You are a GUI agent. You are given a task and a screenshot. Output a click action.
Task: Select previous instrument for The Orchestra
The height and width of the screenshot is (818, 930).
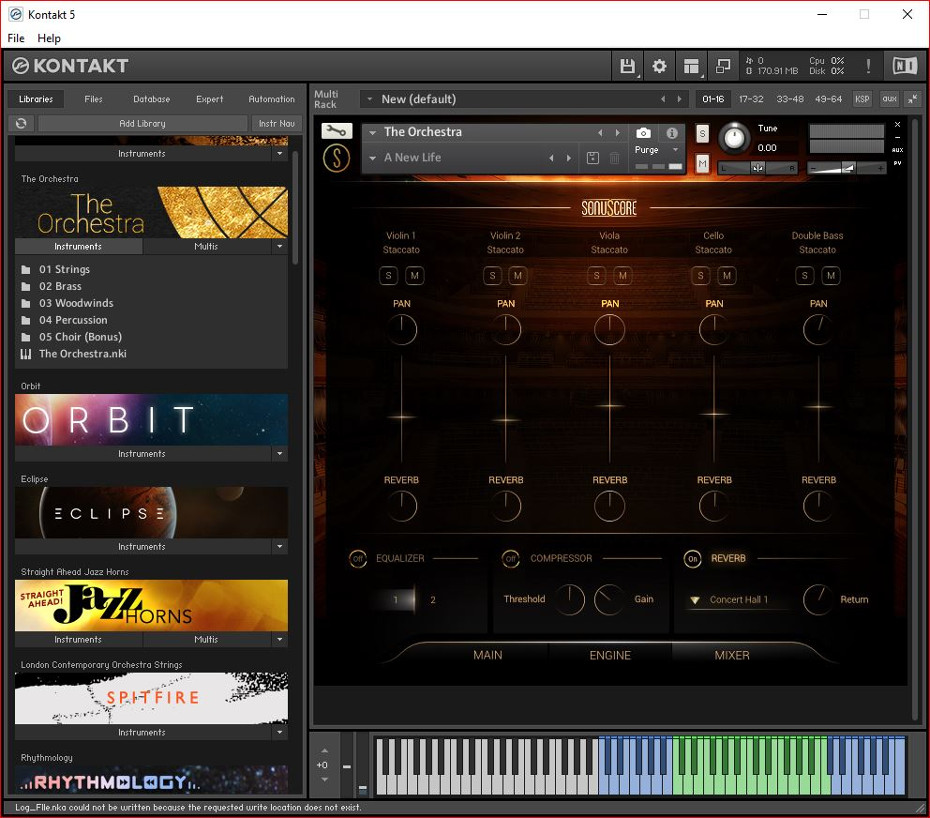(600, 133)
